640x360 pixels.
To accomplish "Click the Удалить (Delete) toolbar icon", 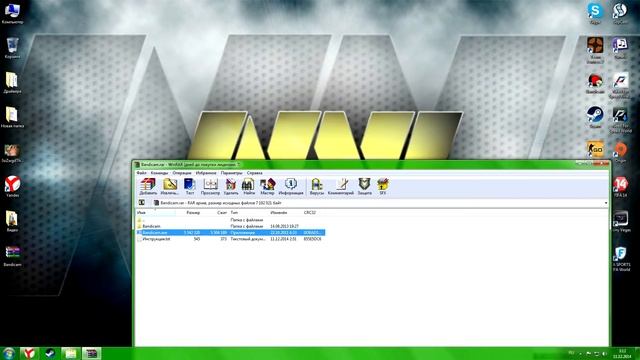I will click(231, 187).
